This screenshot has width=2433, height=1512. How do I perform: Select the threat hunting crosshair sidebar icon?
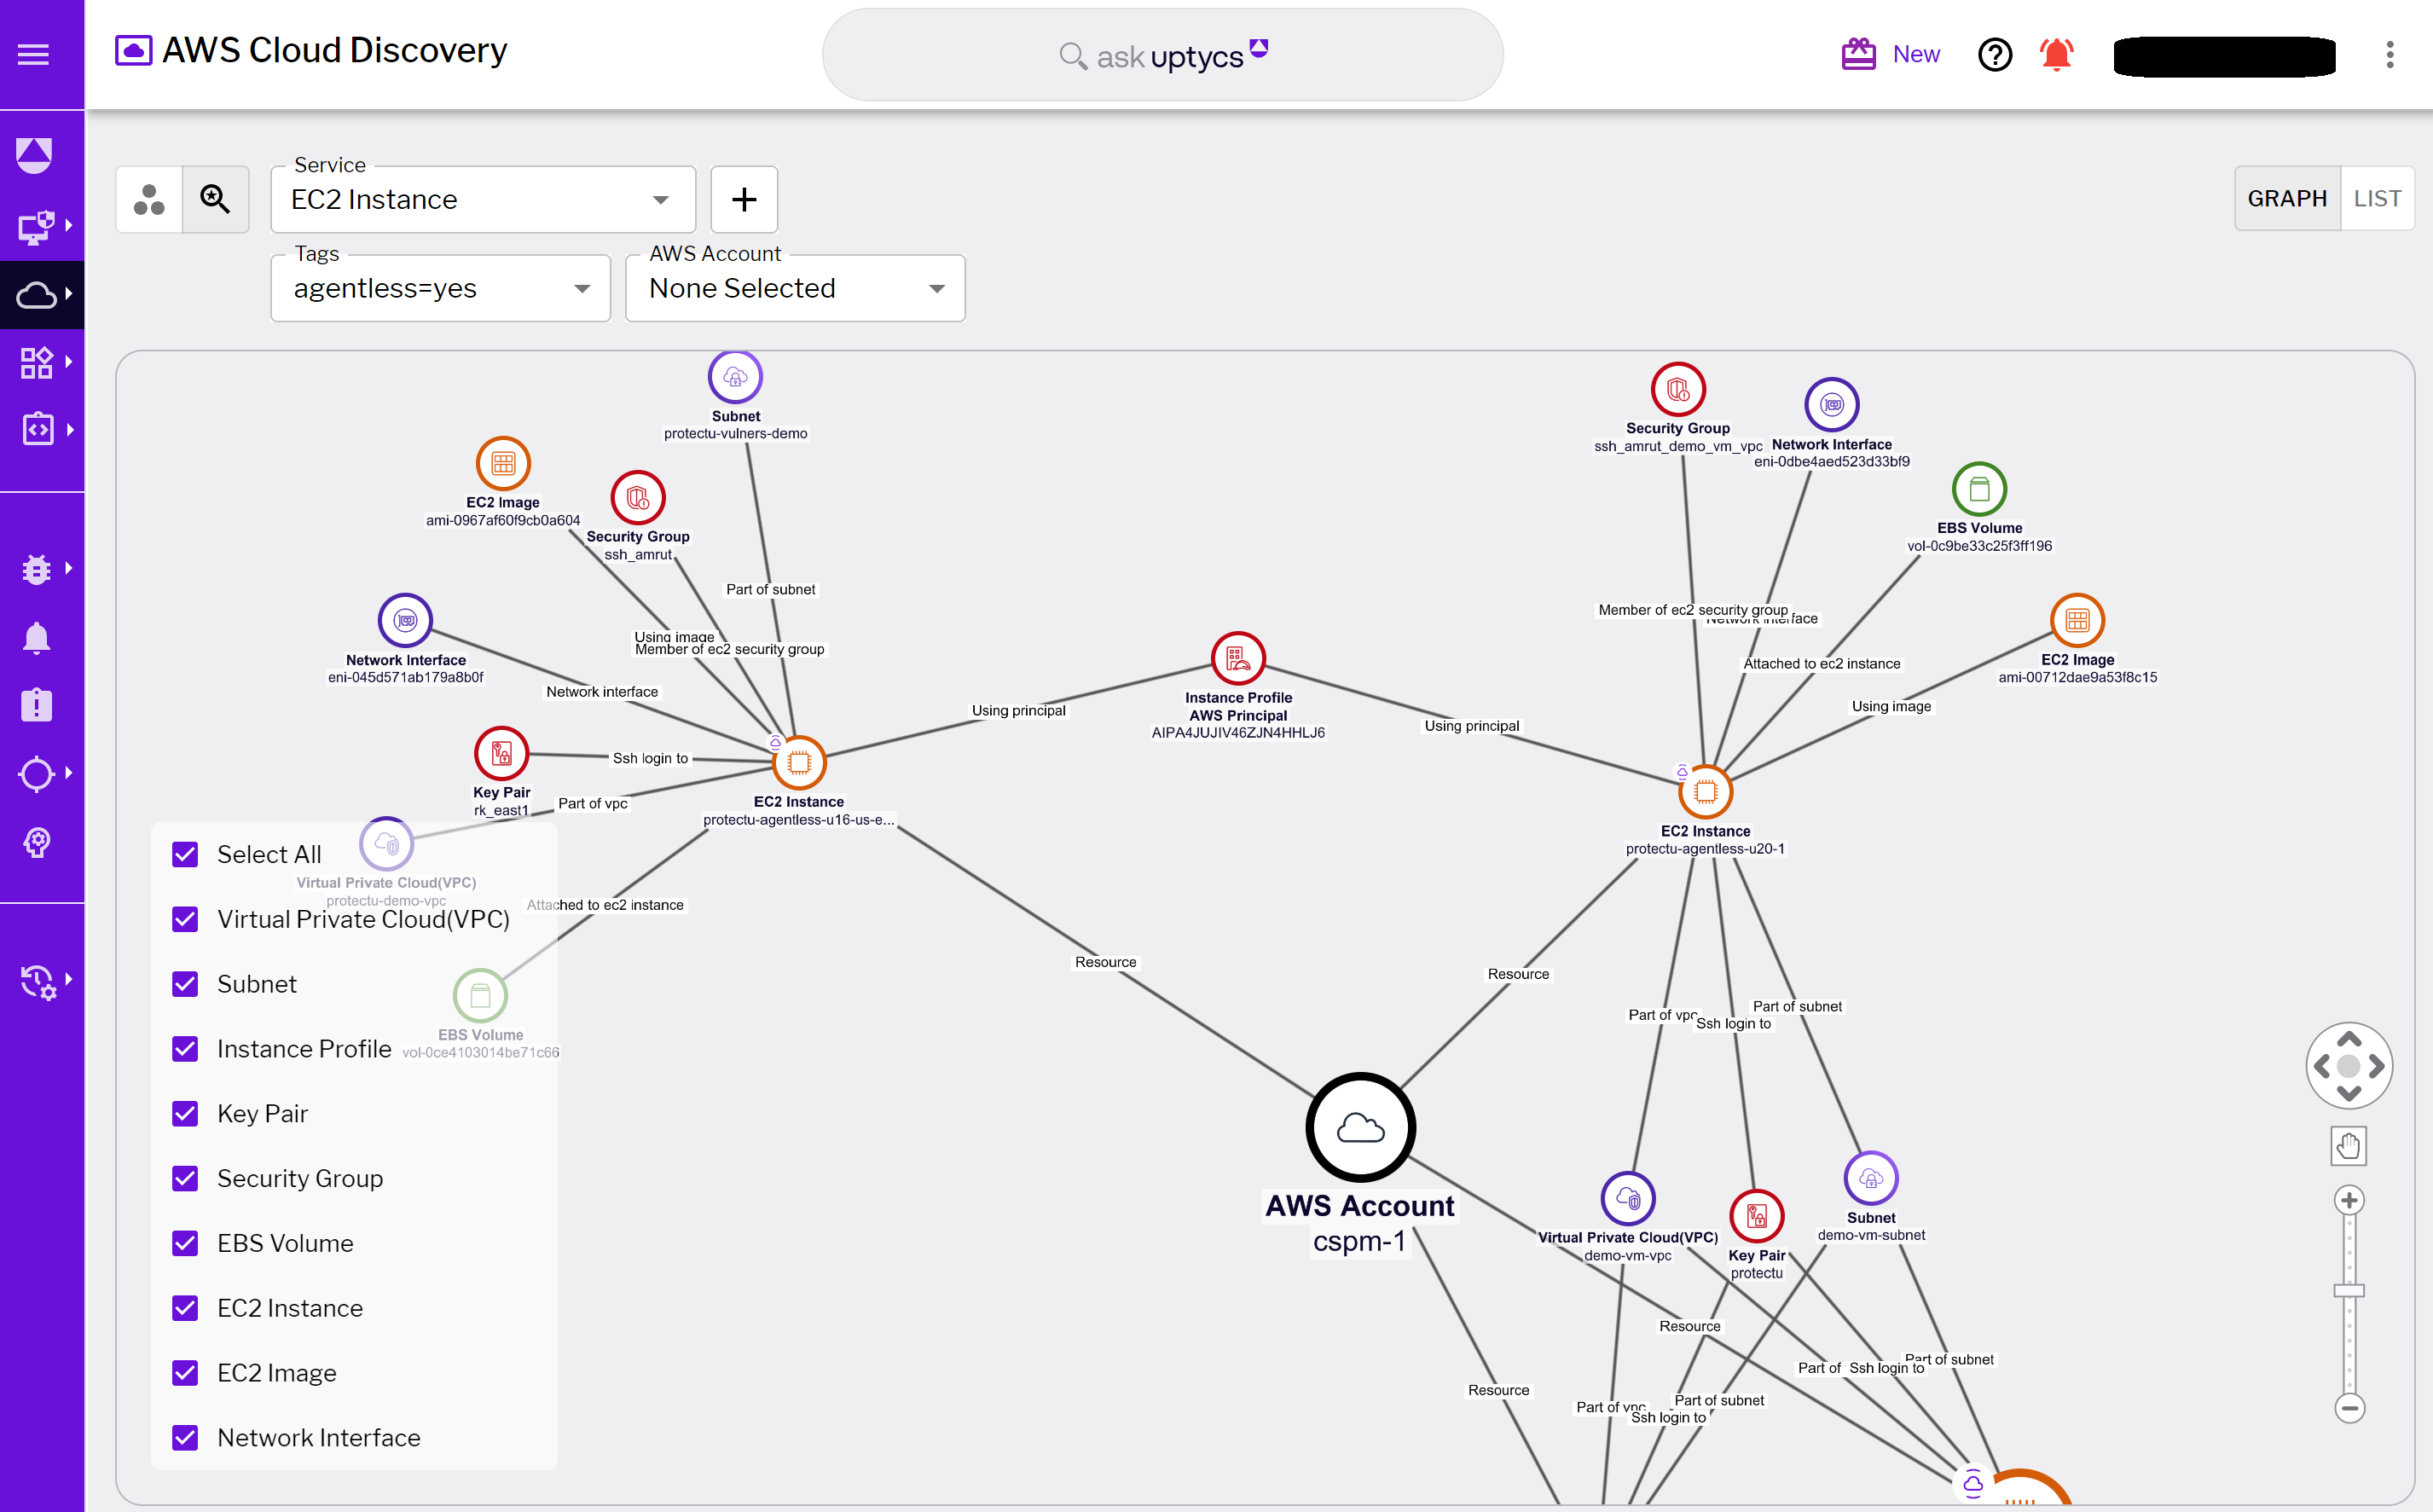[x=38, y=772]
